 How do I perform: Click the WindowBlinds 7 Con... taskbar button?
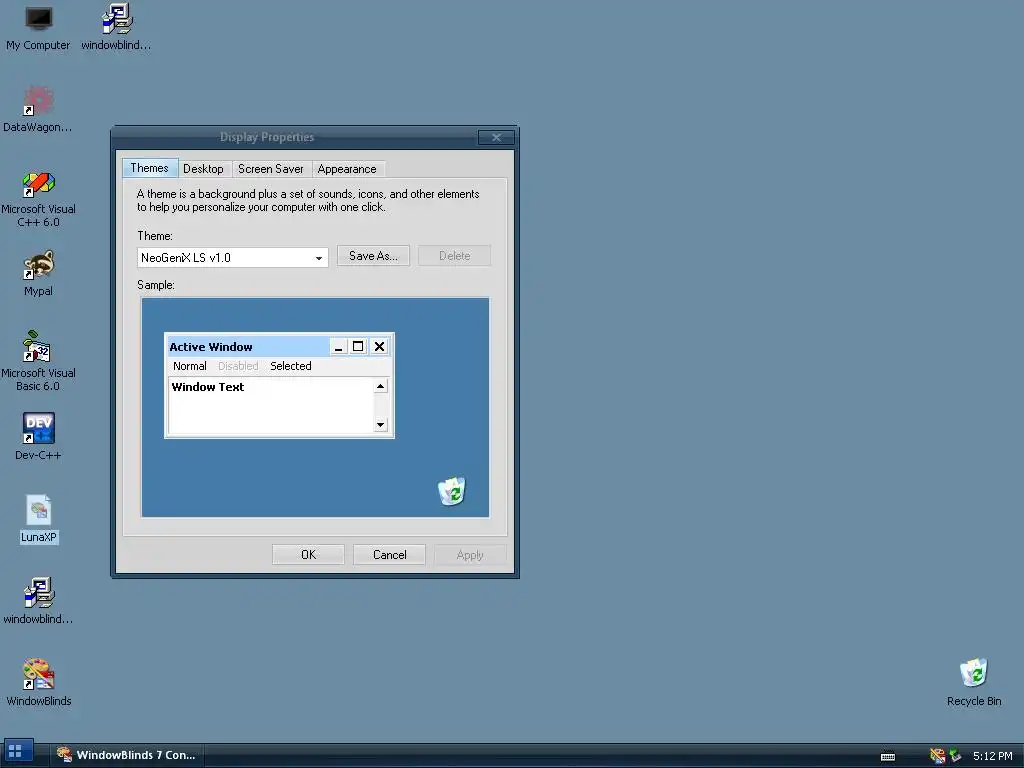click(x=127, y=755)
